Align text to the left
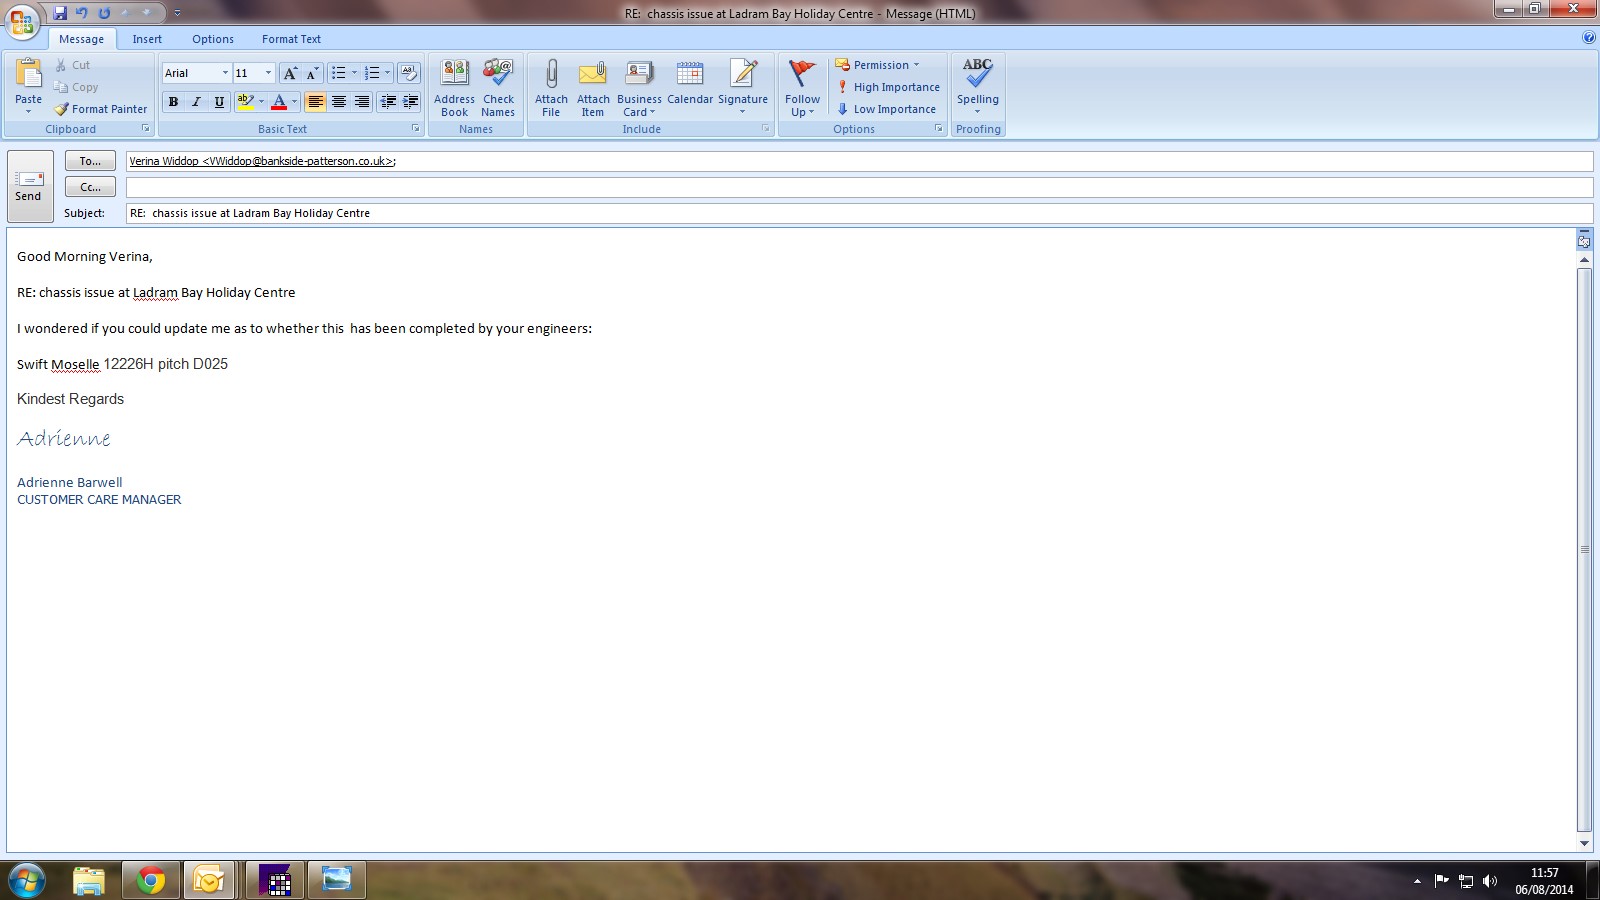The width and height of the screenshot is (1600, 900). pos(316,102)
